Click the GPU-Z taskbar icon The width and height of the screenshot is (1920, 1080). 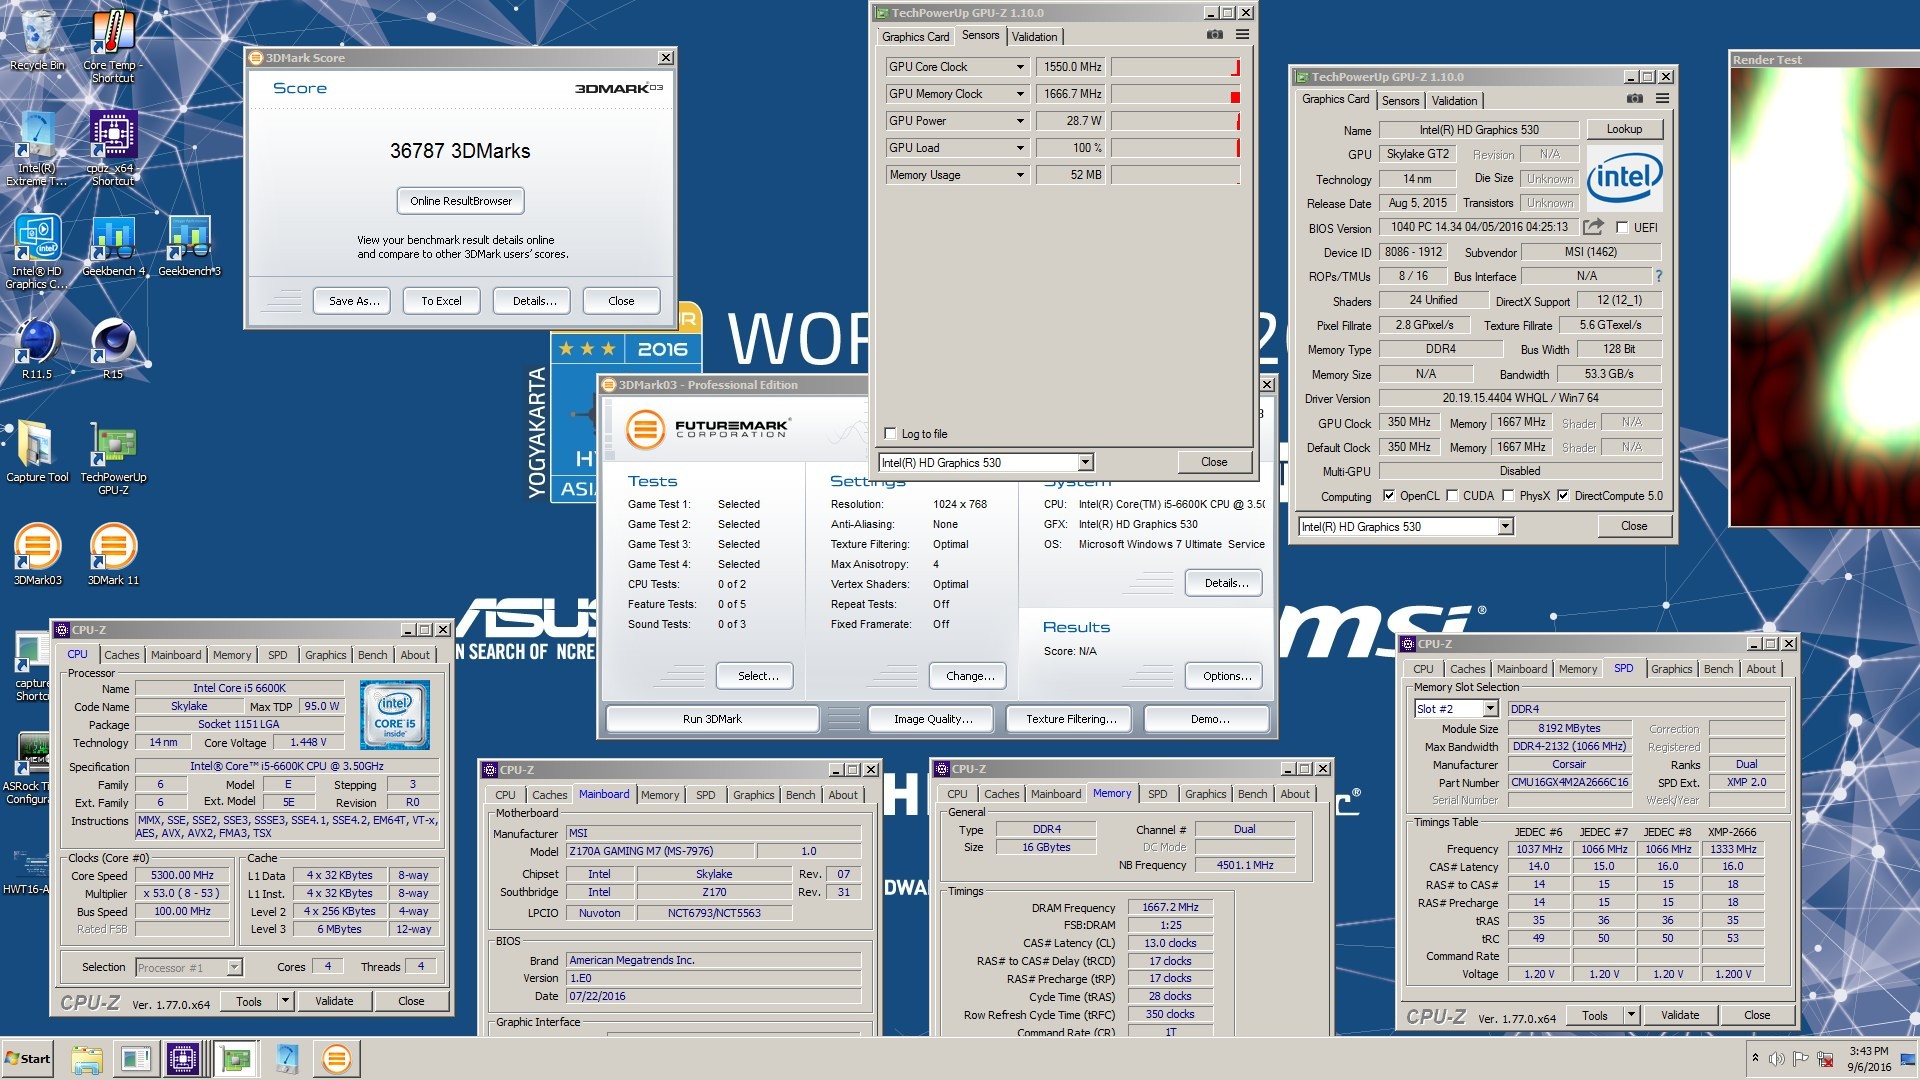point(235,1059)
